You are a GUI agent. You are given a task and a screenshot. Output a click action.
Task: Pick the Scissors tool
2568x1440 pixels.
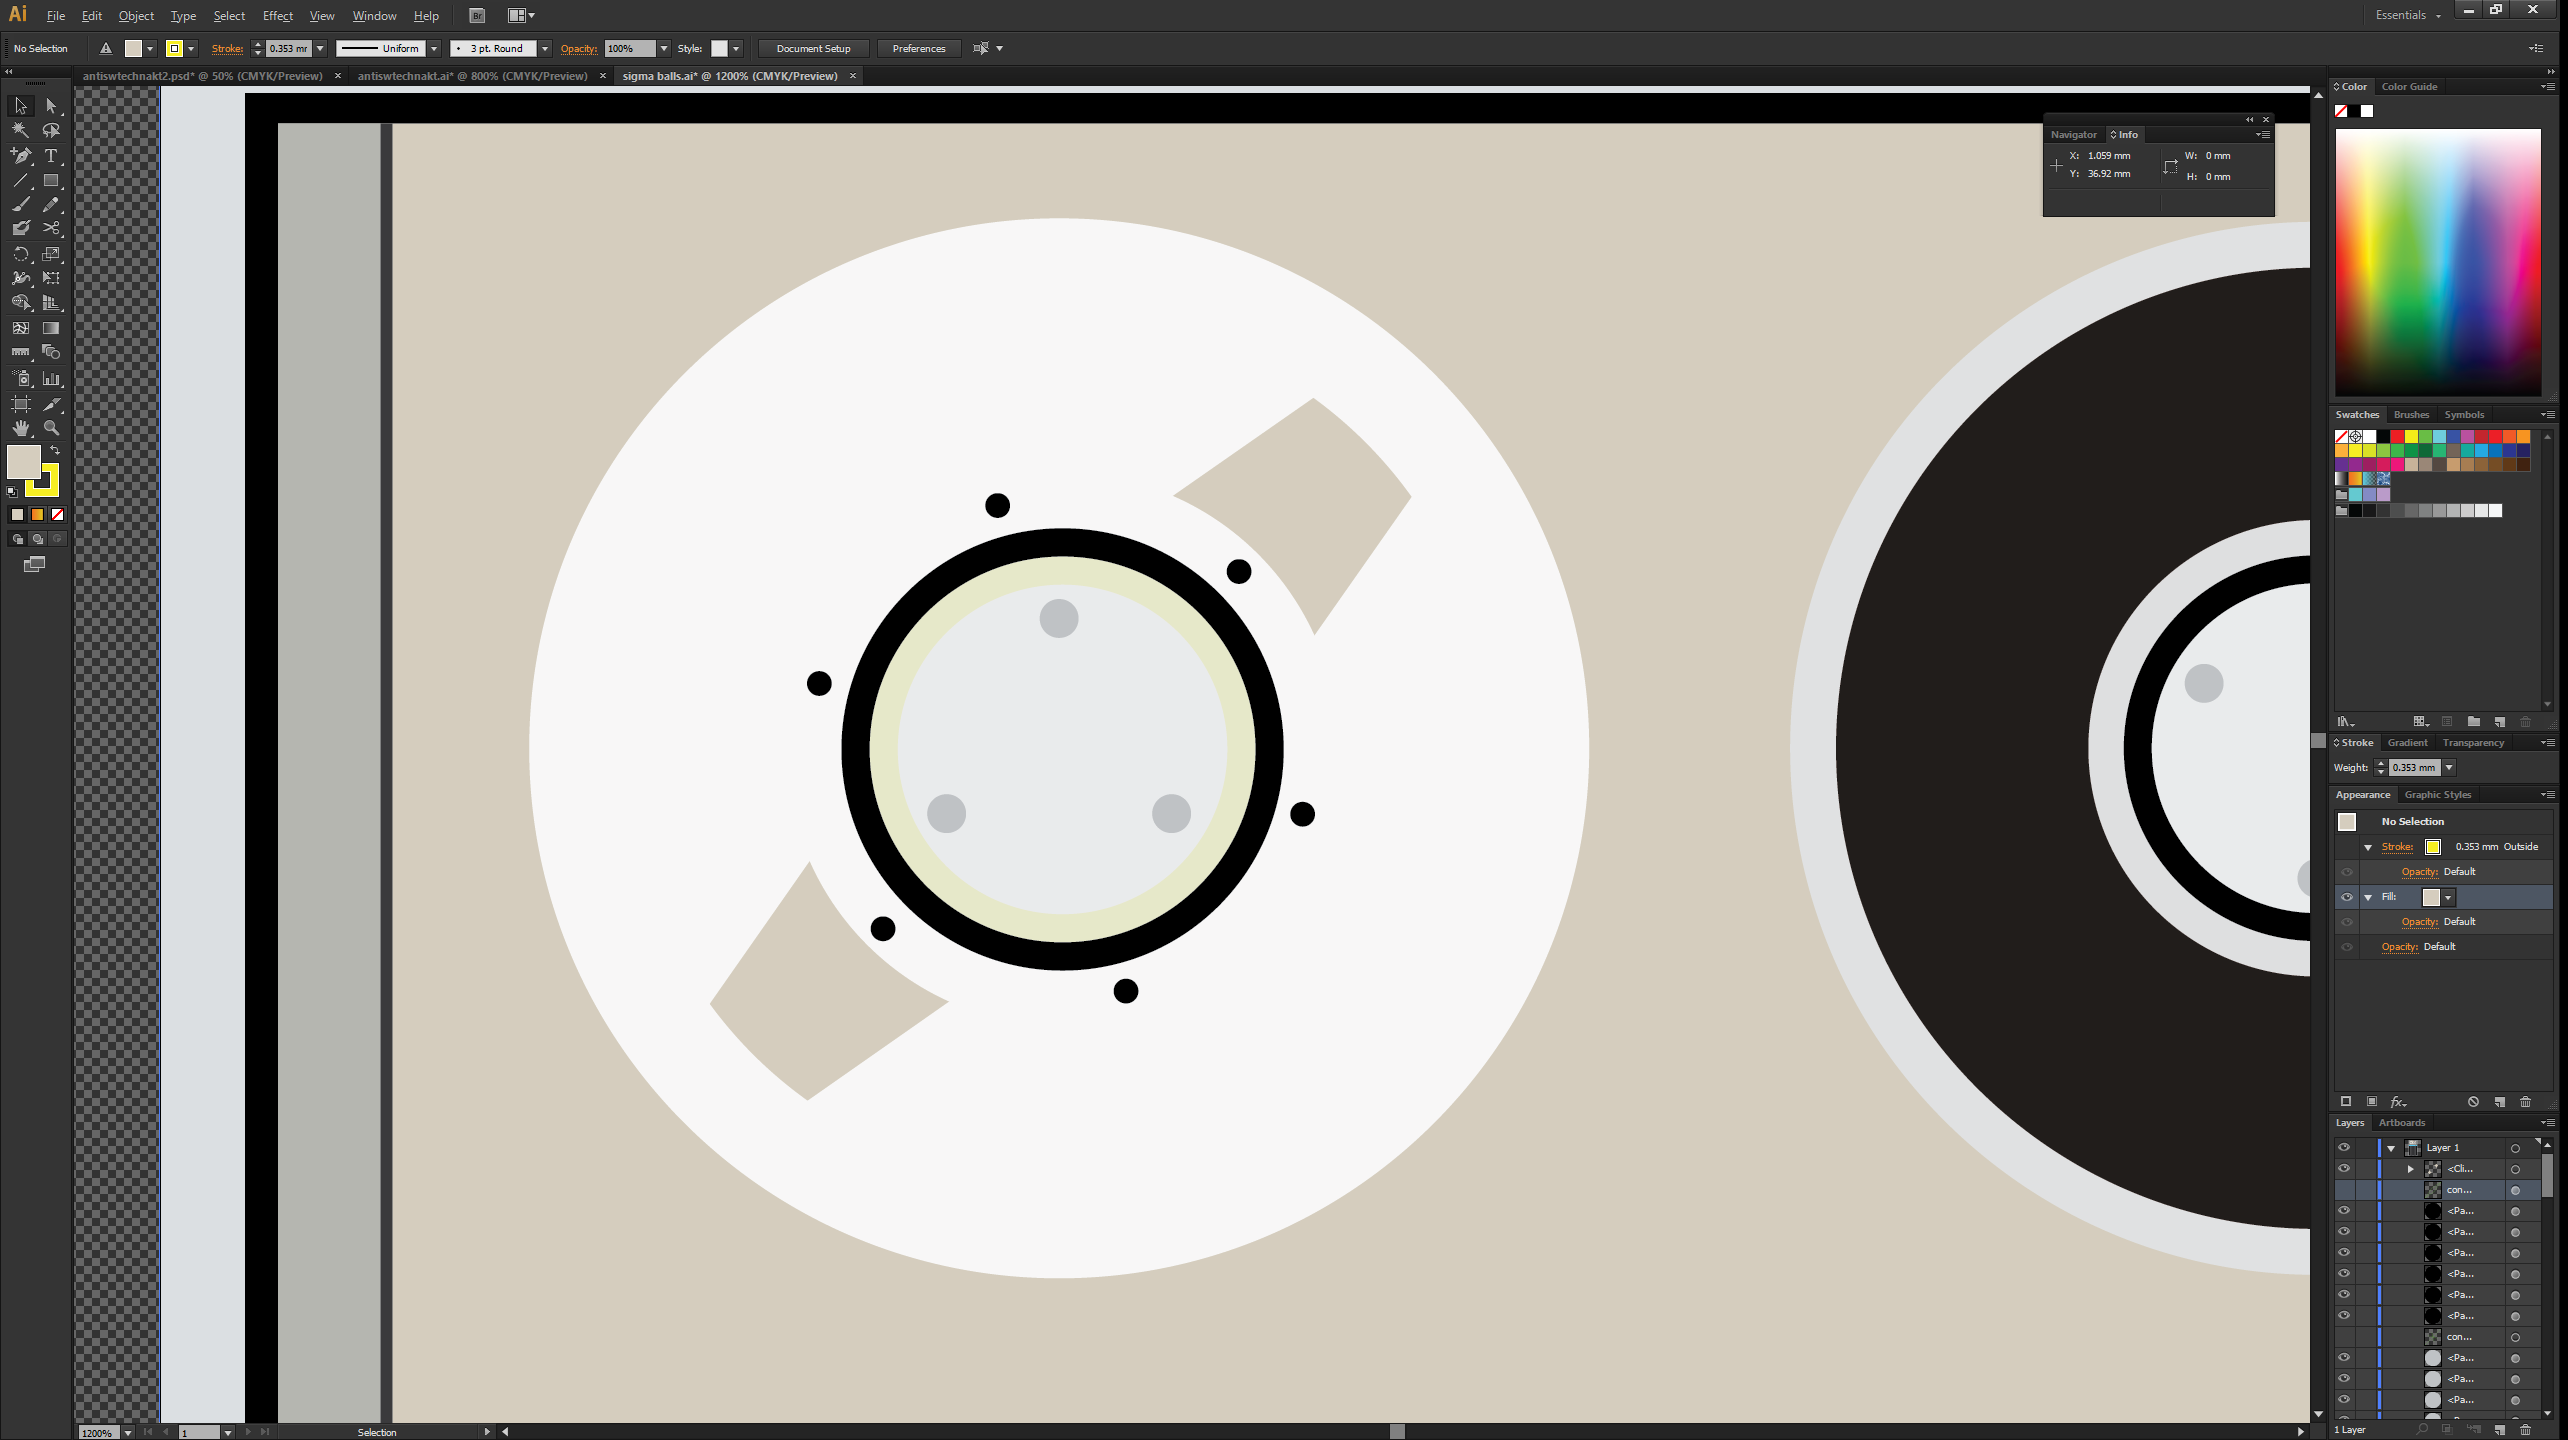[51, 229]
